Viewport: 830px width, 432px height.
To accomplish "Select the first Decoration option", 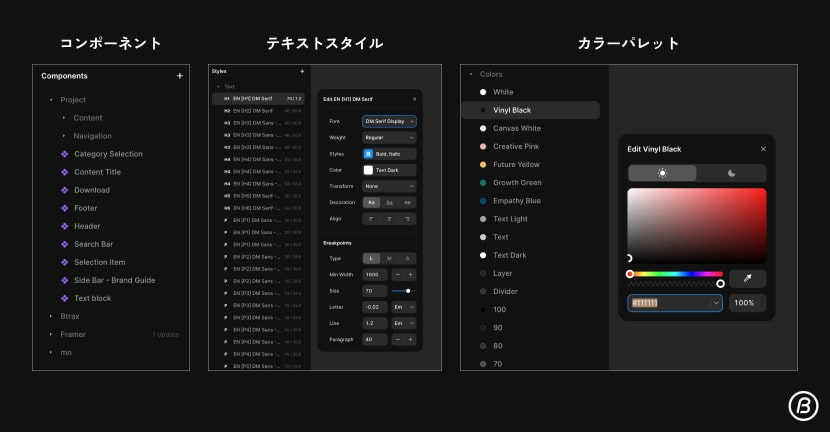I will tap(371, 203).
